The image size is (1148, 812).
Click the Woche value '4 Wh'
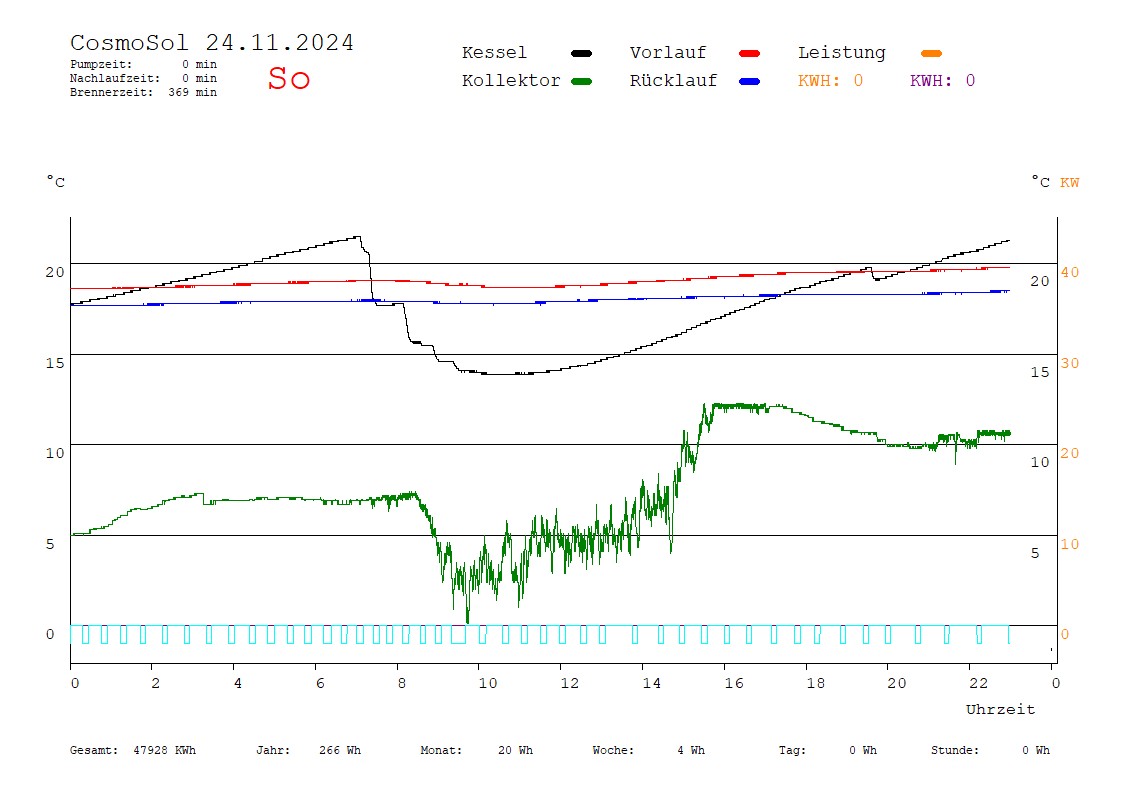pyautogui.click(x=691, y=750)
